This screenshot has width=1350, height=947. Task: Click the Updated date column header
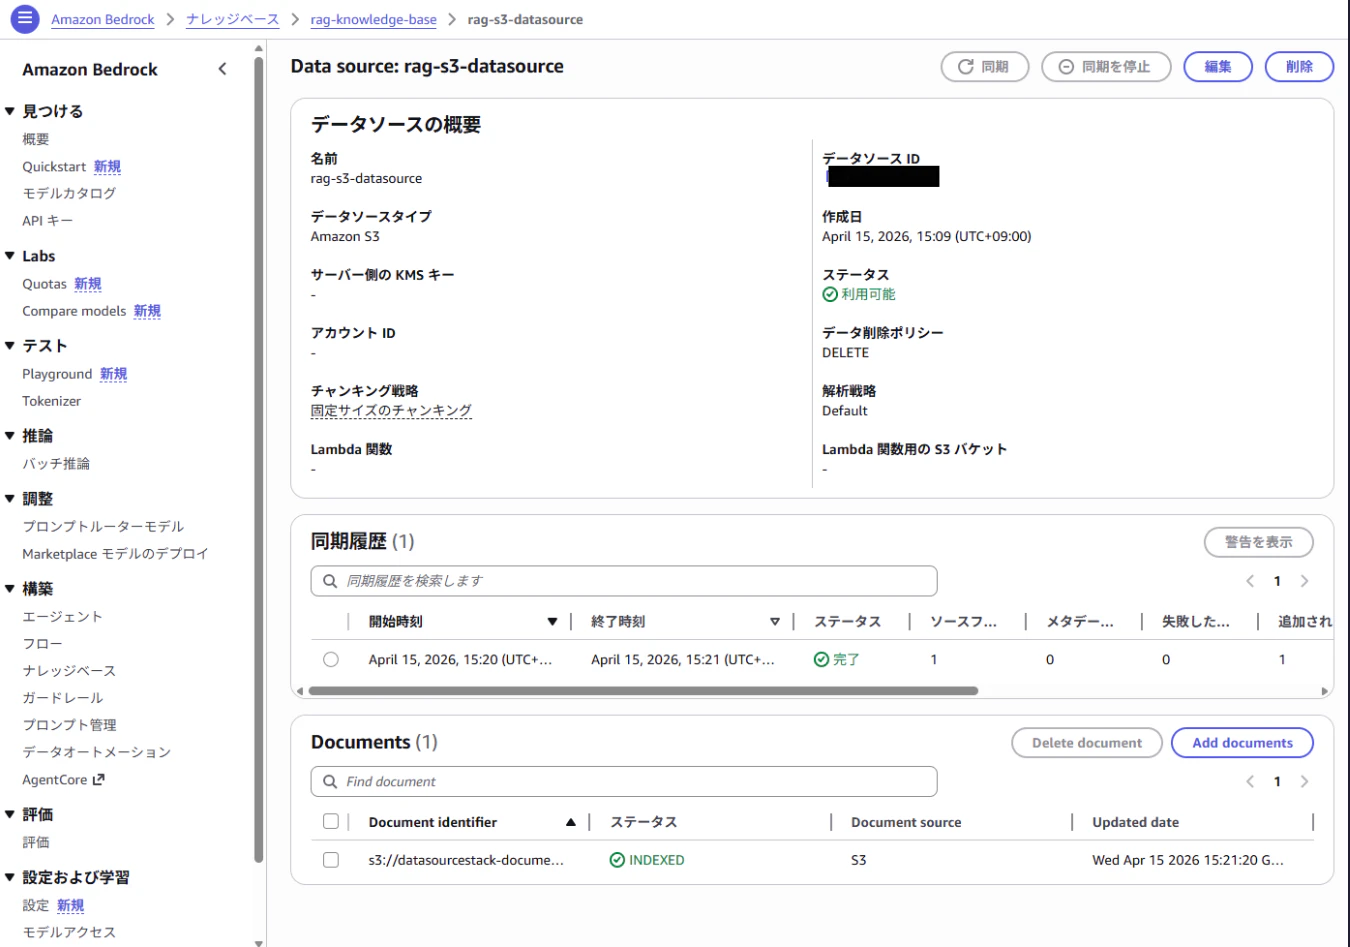[1135, 822]
